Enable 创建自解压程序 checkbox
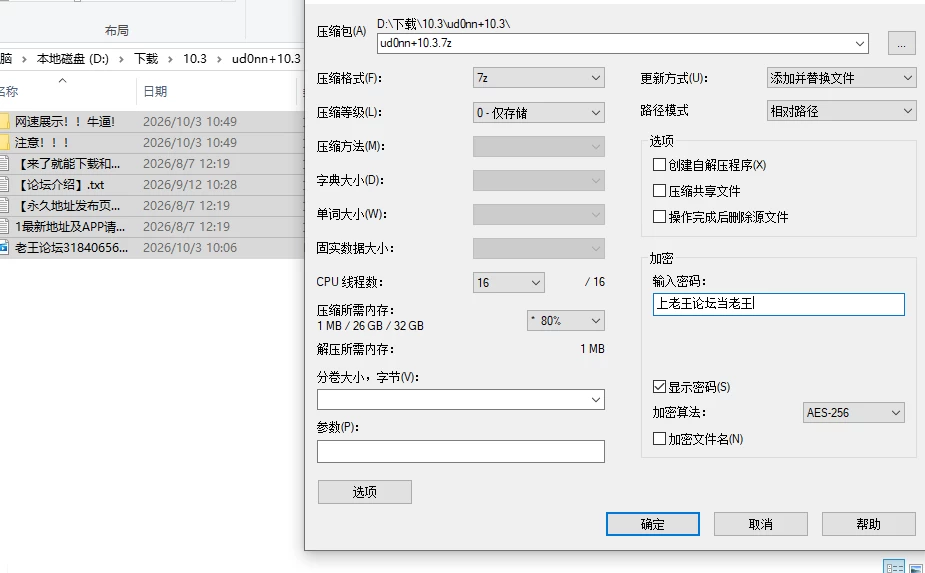Image resolution: width=925 pixels, height=573 pixels. tap(660, 165)
